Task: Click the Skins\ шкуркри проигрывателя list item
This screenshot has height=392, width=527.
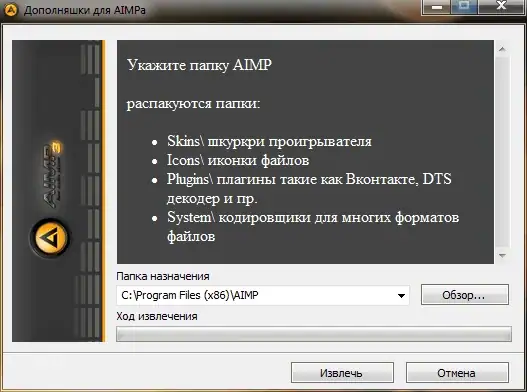Action: click(x=269, y=141)
